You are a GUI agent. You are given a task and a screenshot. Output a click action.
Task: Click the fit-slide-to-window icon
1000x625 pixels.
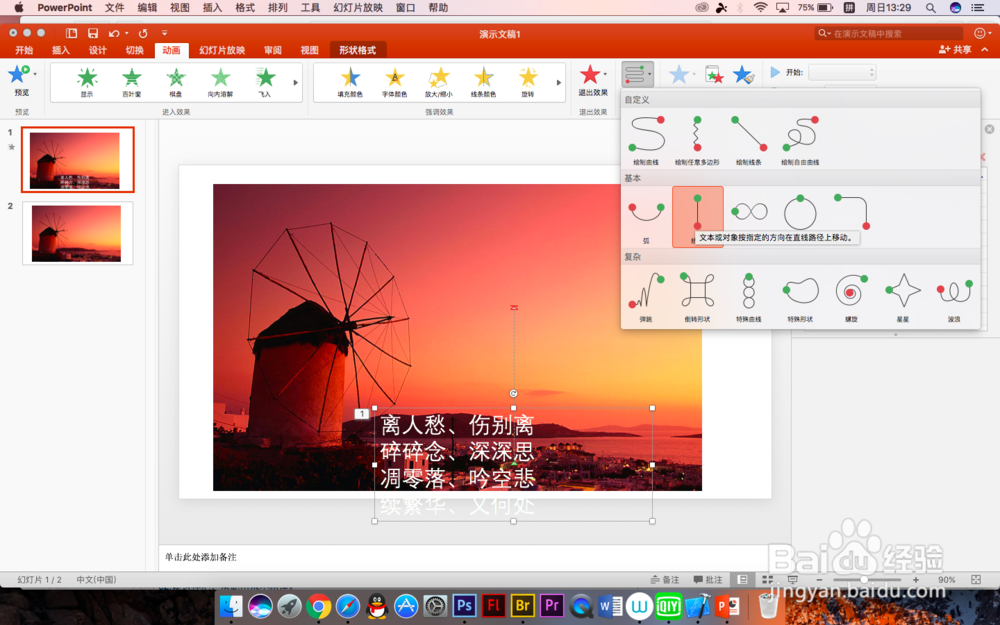tap(976, 580)
